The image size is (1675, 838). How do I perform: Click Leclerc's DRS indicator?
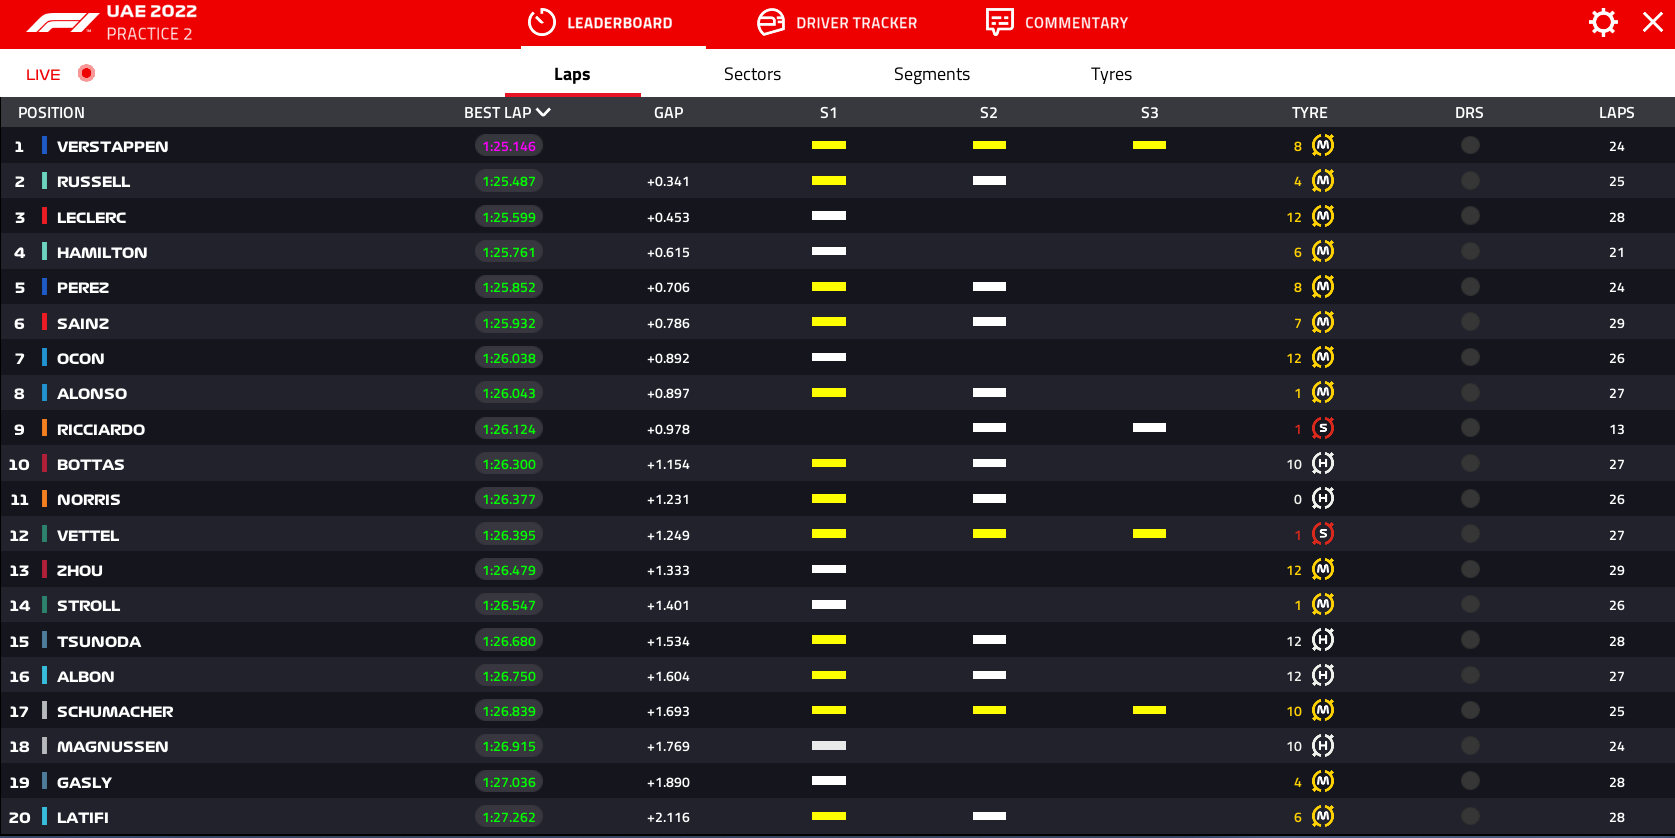(x=1470, y=216)
